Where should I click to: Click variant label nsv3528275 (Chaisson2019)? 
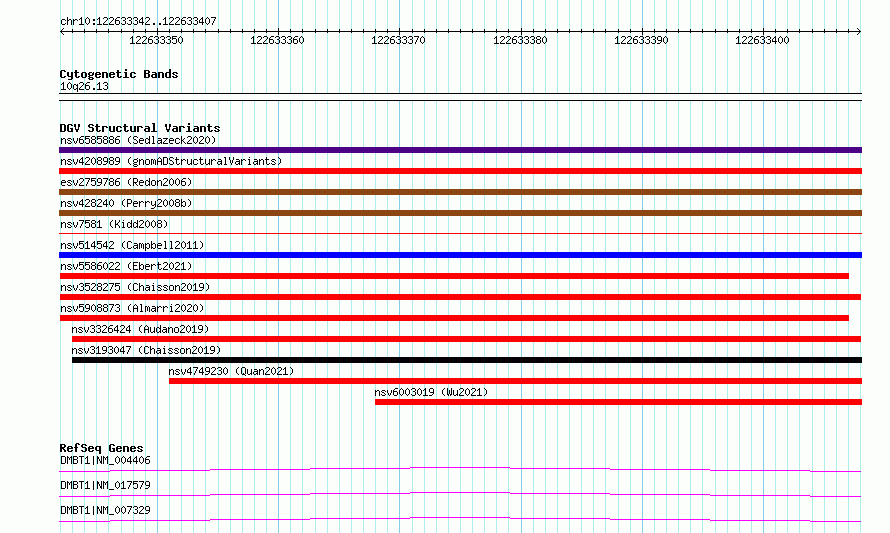coord(135,287)
